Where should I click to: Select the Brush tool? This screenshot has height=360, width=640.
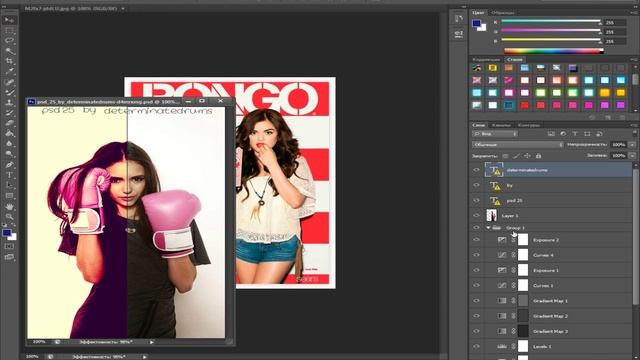coord(9,92)
